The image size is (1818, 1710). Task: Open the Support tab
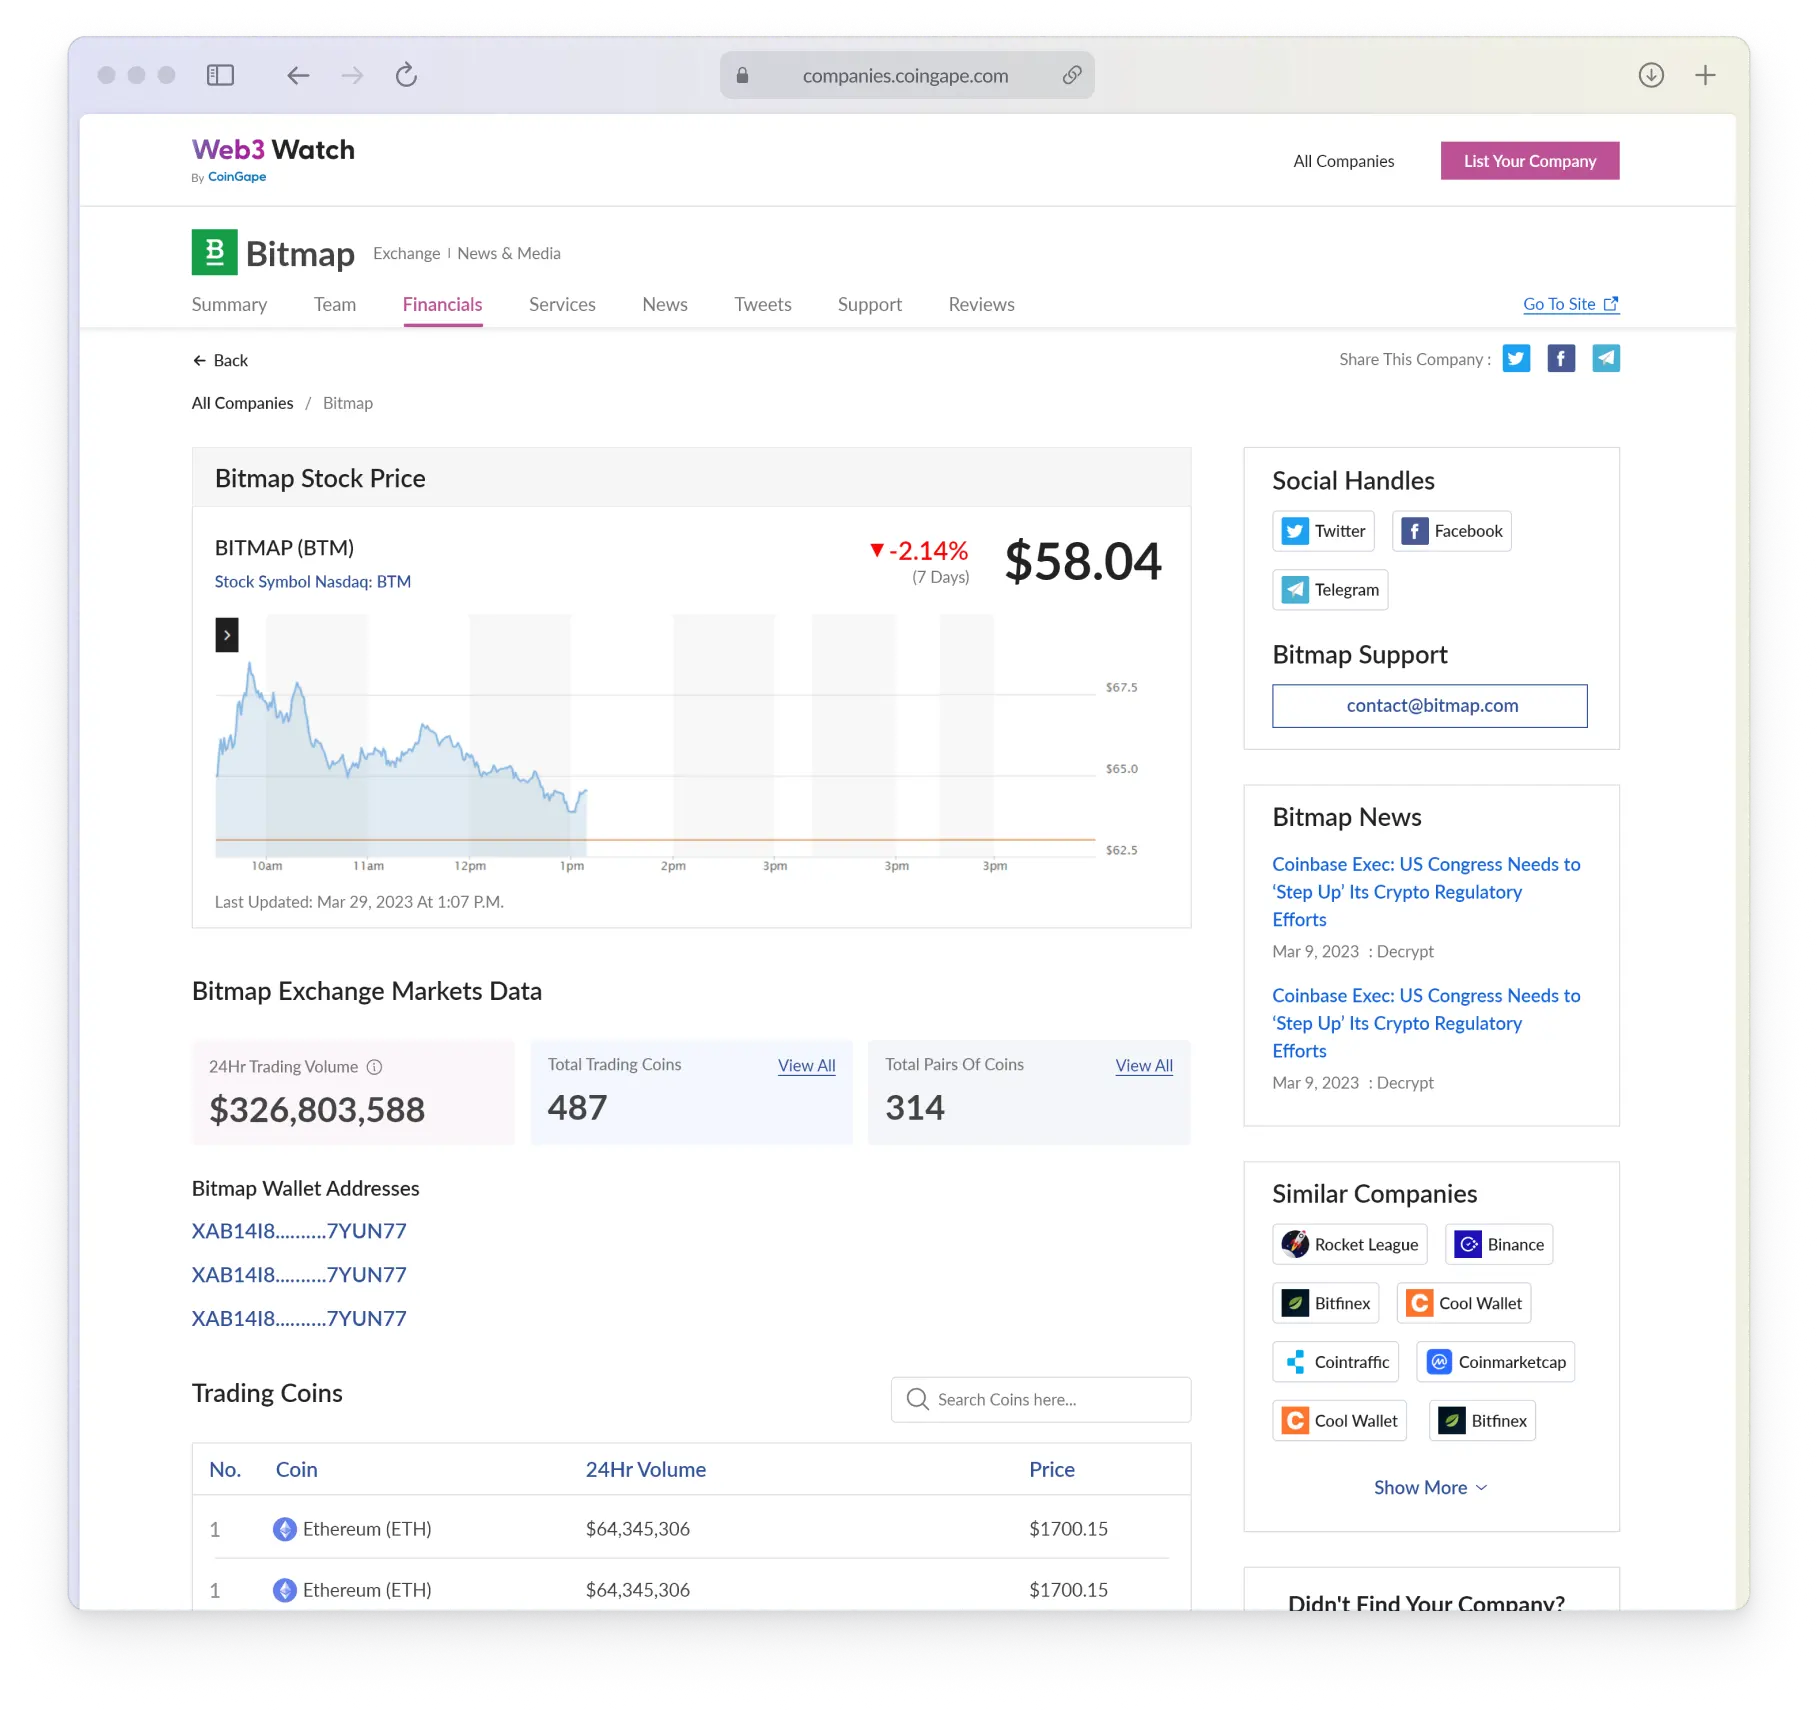[870, 305]
